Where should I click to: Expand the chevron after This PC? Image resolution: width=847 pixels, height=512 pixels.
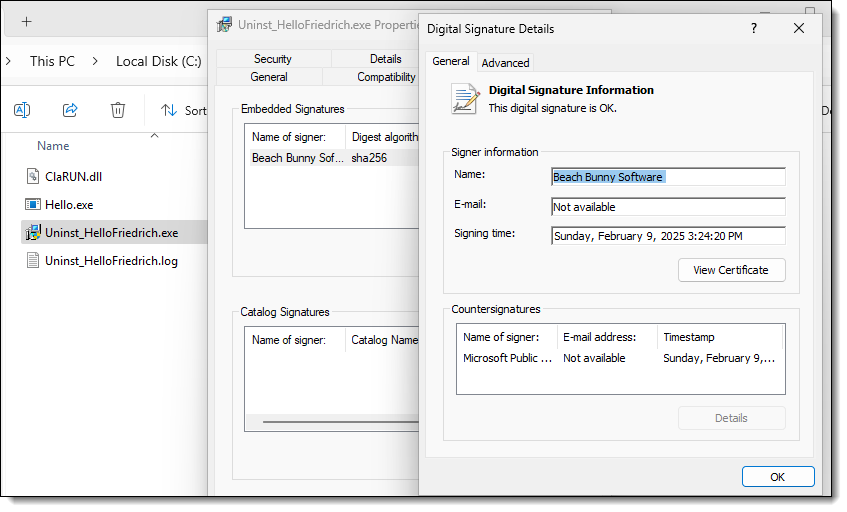pos(95,61)
